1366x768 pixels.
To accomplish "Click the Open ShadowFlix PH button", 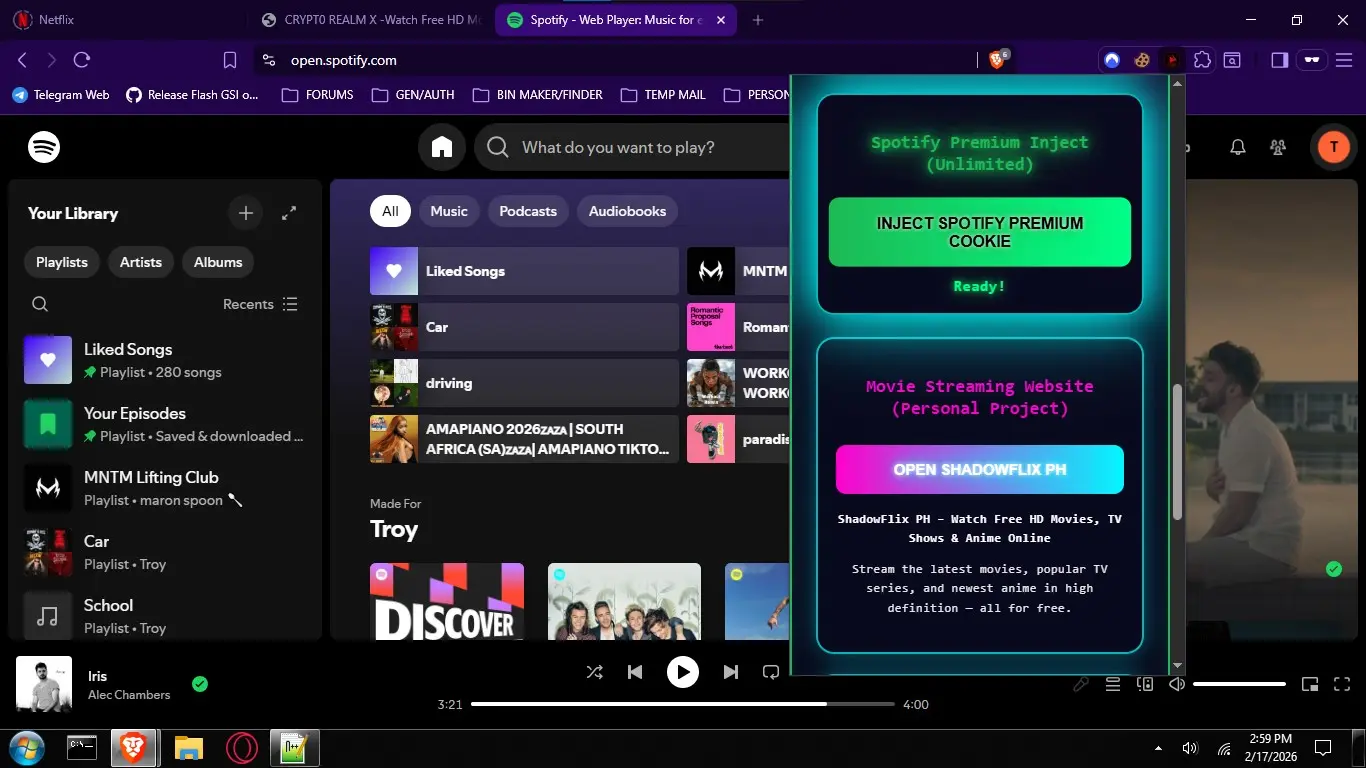I will (980, 469).
